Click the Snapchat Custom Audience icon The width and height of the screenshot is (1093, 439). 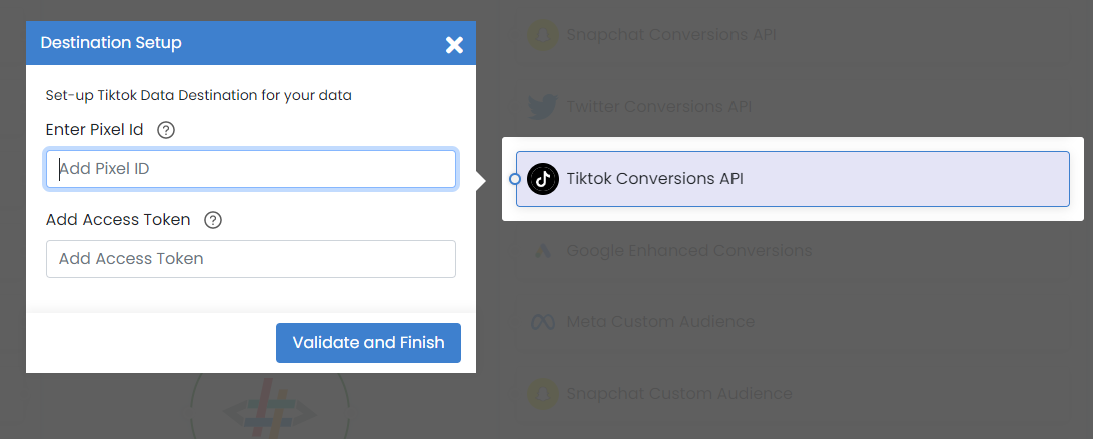tap(543, 394)
